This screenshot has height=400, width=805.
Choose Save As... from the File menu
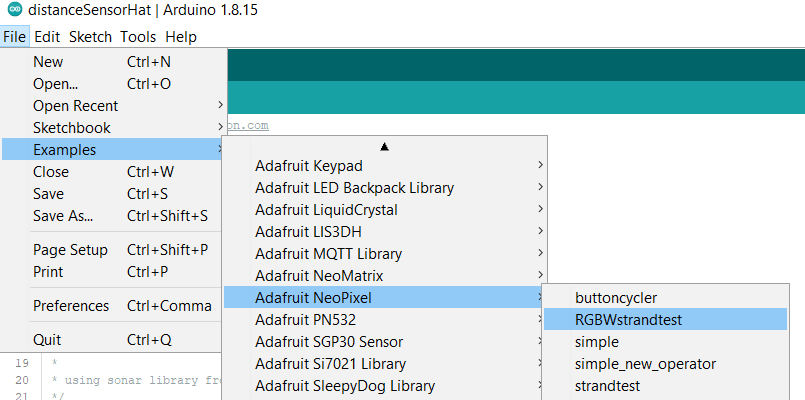coord(112,216)
